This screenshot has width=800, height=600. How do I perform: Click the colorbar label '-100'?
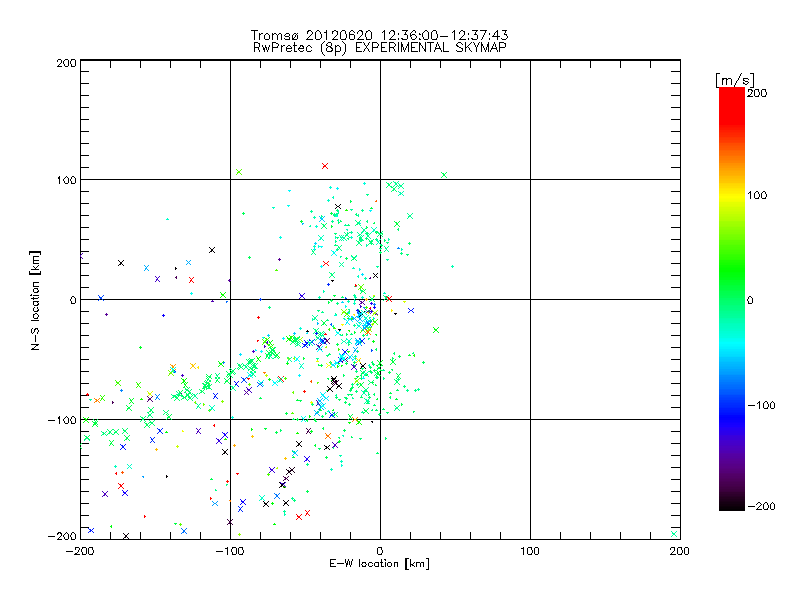click(762, 406)
